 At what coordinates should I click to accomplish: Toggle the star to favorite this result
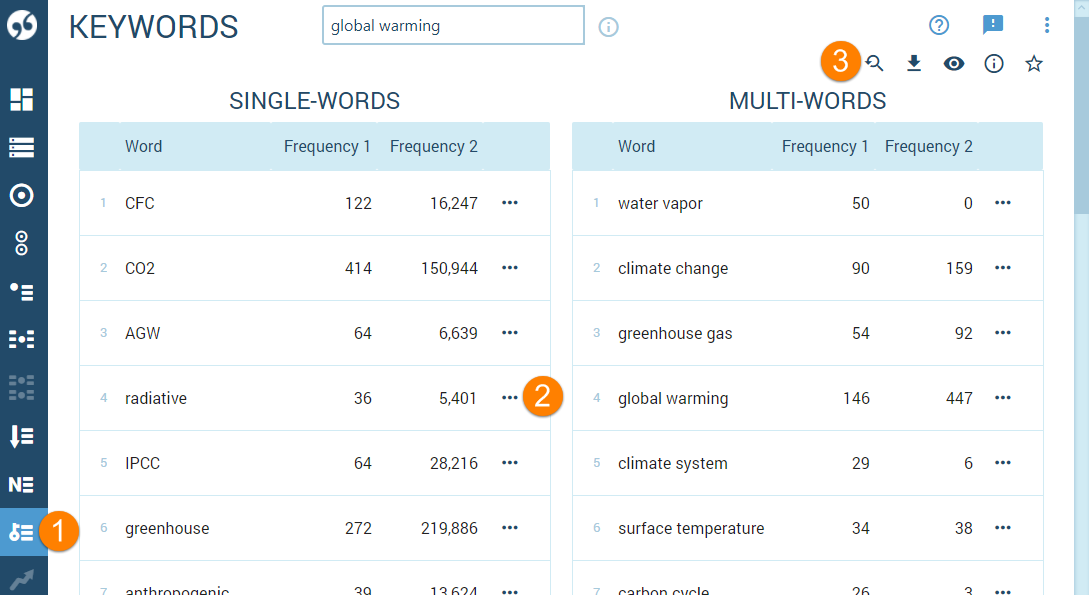point(1034,64)
